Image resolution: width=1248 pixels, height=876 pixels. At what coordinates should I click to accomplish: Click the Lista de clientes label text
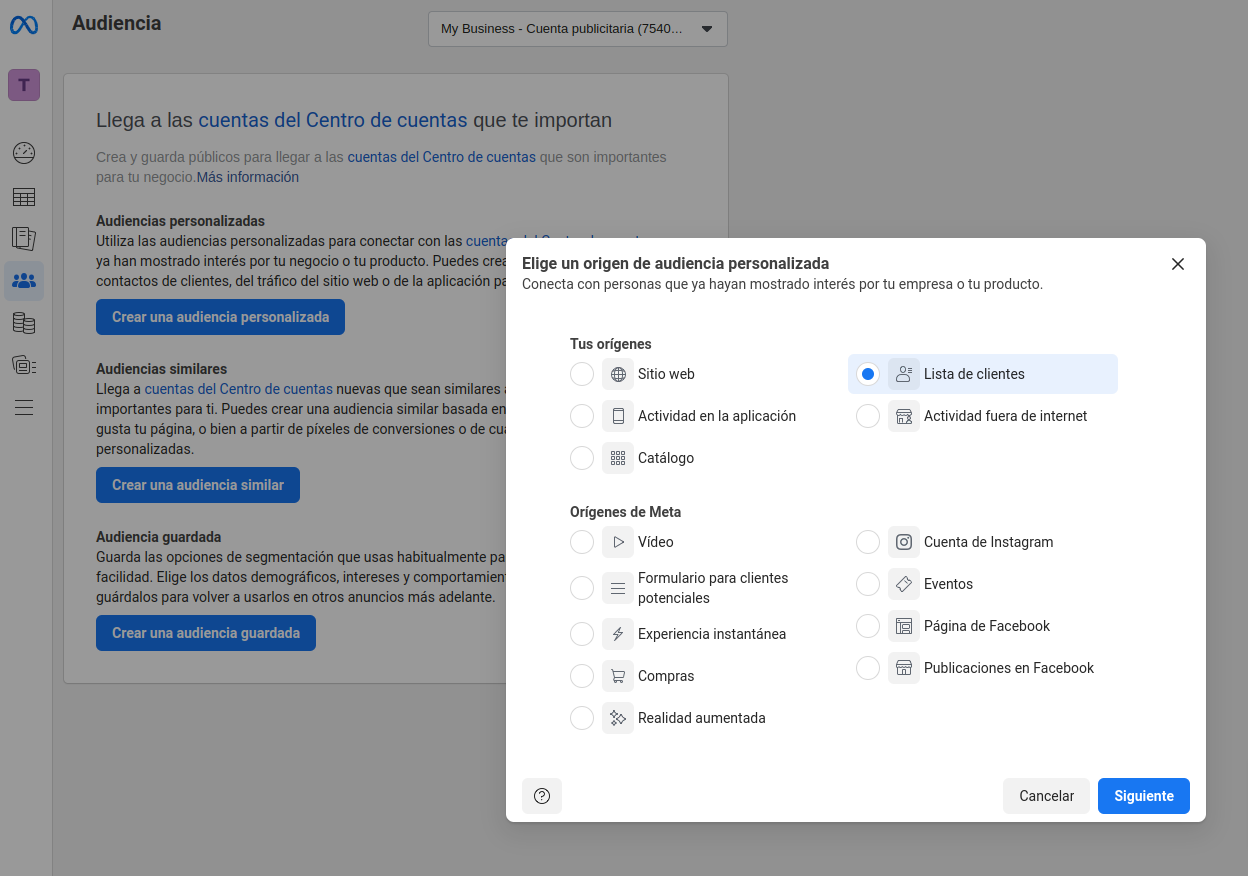point(974,374)
